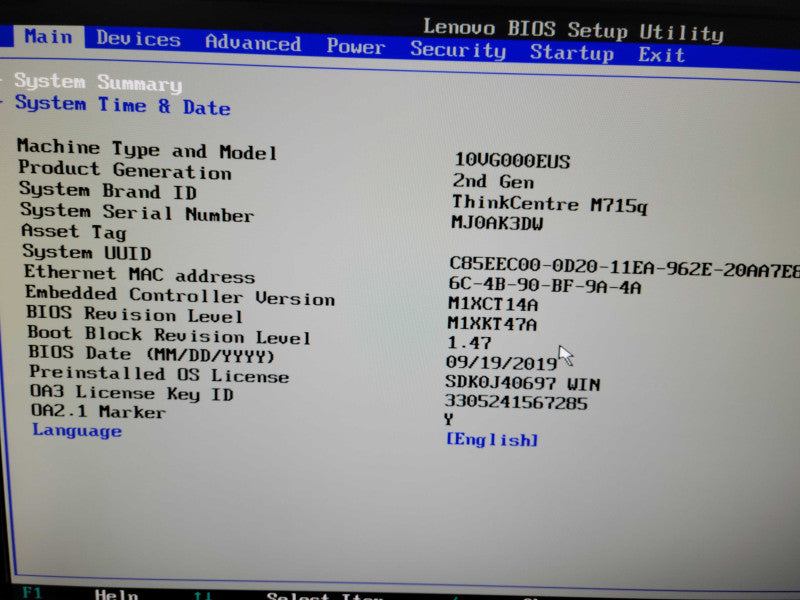Open the Devices tab
Viewport: 800px width, 600px height.
[138, 39]
